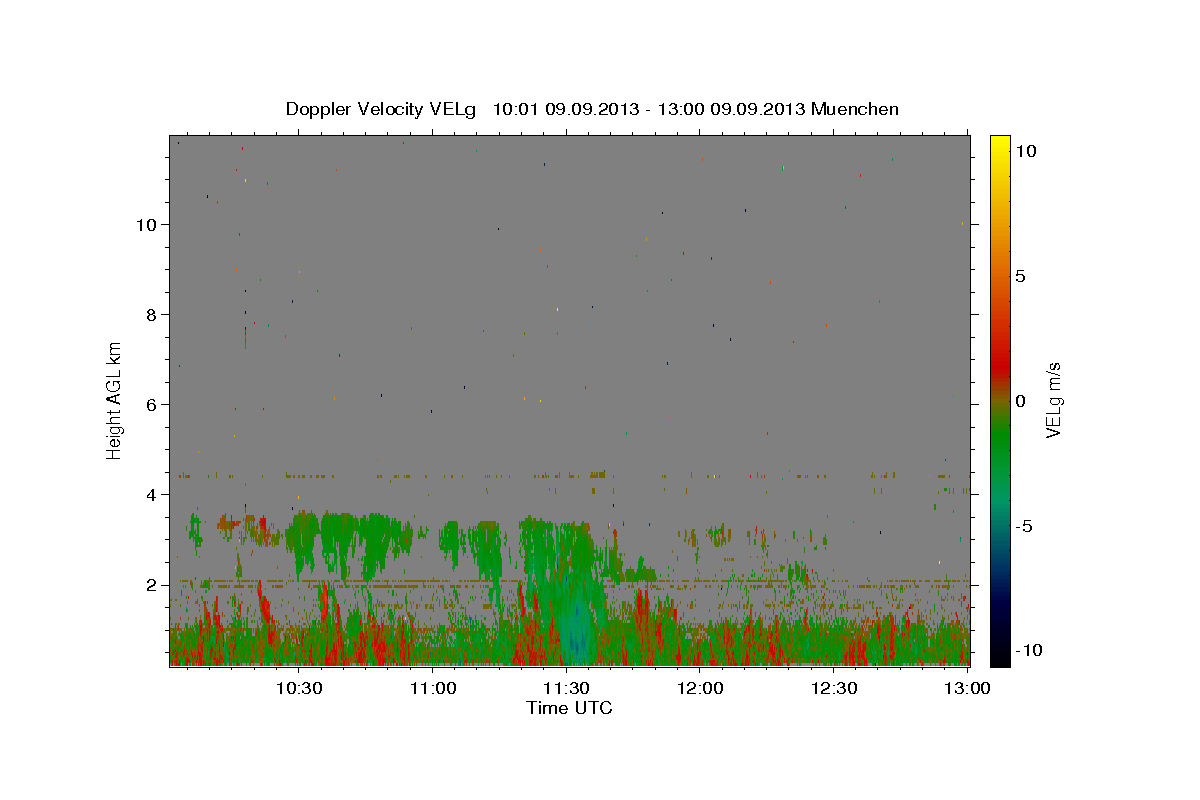Click the "Height AGL km" axis label

[x=115, y=400]
